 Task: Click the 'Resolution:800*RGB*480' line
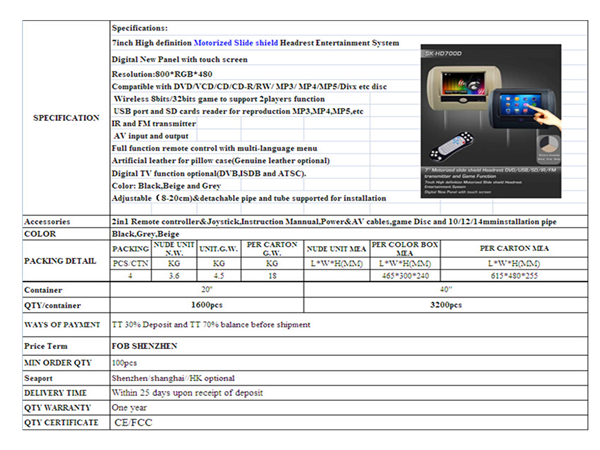tap(162, 74)
